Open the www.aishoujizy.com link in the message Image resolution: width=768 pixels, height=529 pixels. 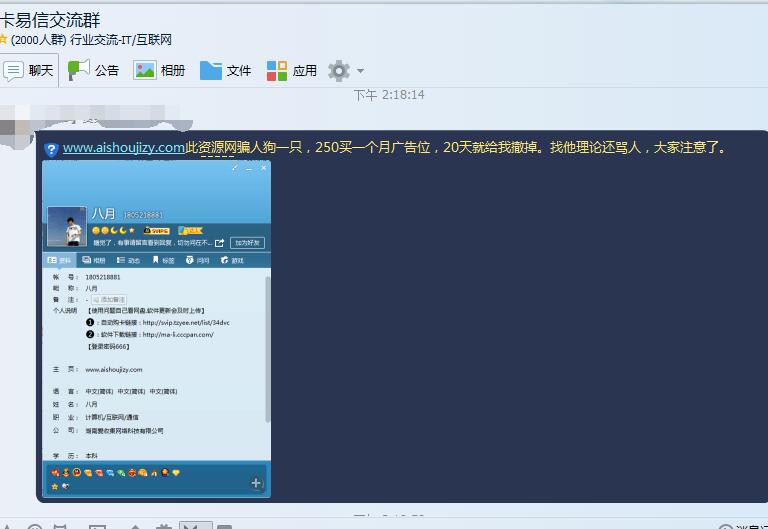click(x=123, y=147)
